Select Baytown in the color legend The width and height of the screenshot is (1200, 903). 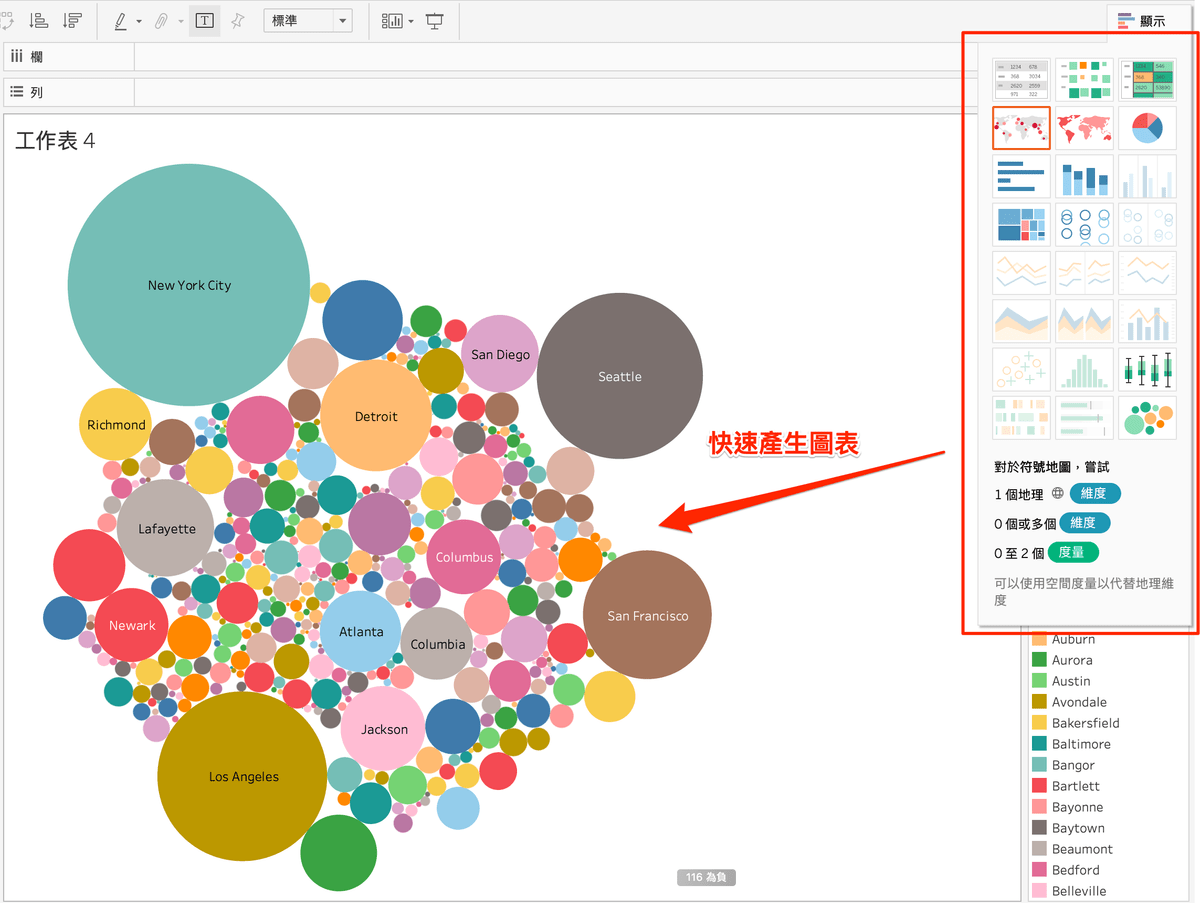coord(1078,828)
